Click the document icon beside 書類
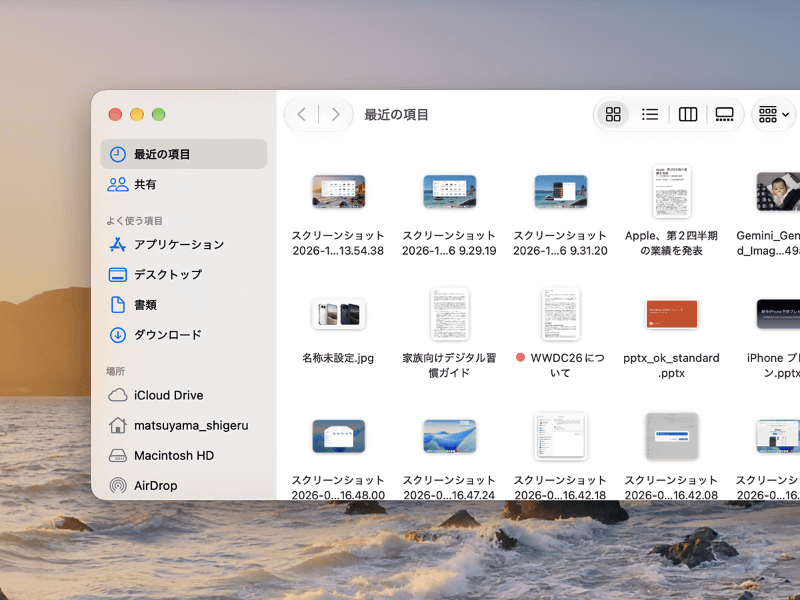 [x=118, y=305]
